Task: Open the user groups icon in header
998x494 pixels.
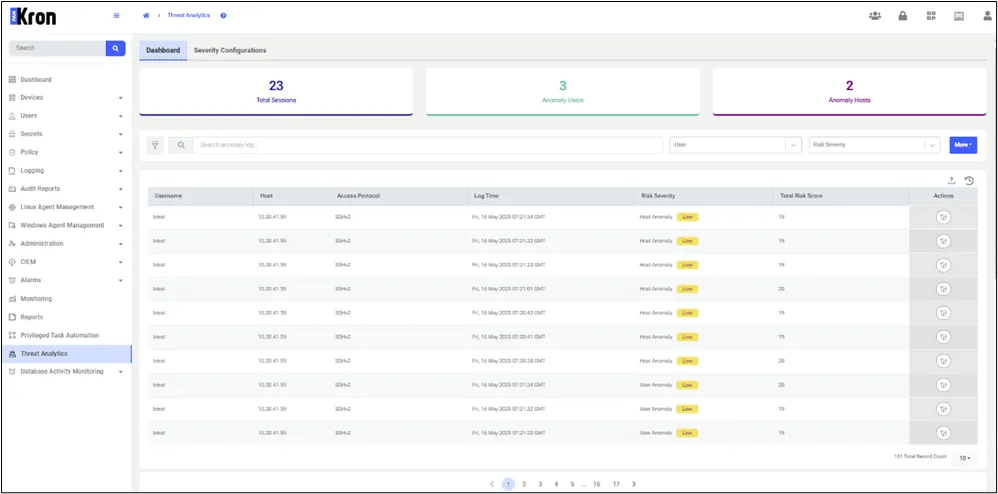Action: point(875,16)
